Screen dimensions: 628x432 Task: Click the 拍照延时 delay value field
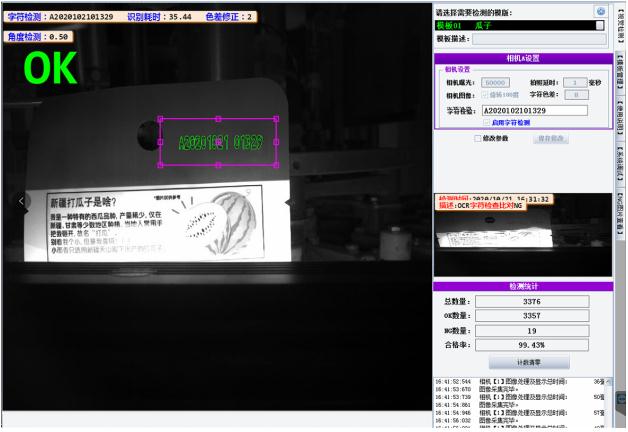click(x=575, y=82)
